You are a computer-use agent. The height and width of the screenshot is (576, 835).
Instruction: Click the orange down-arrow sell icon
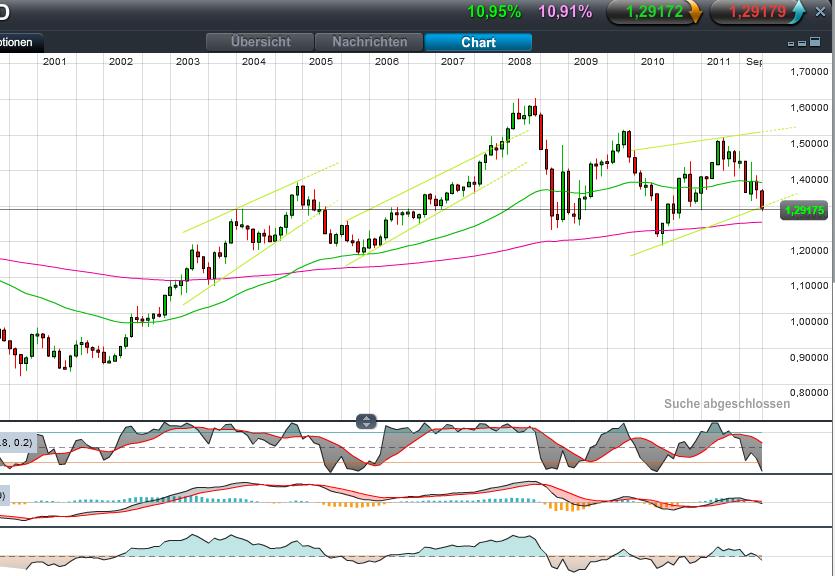(x=694, y=13)
